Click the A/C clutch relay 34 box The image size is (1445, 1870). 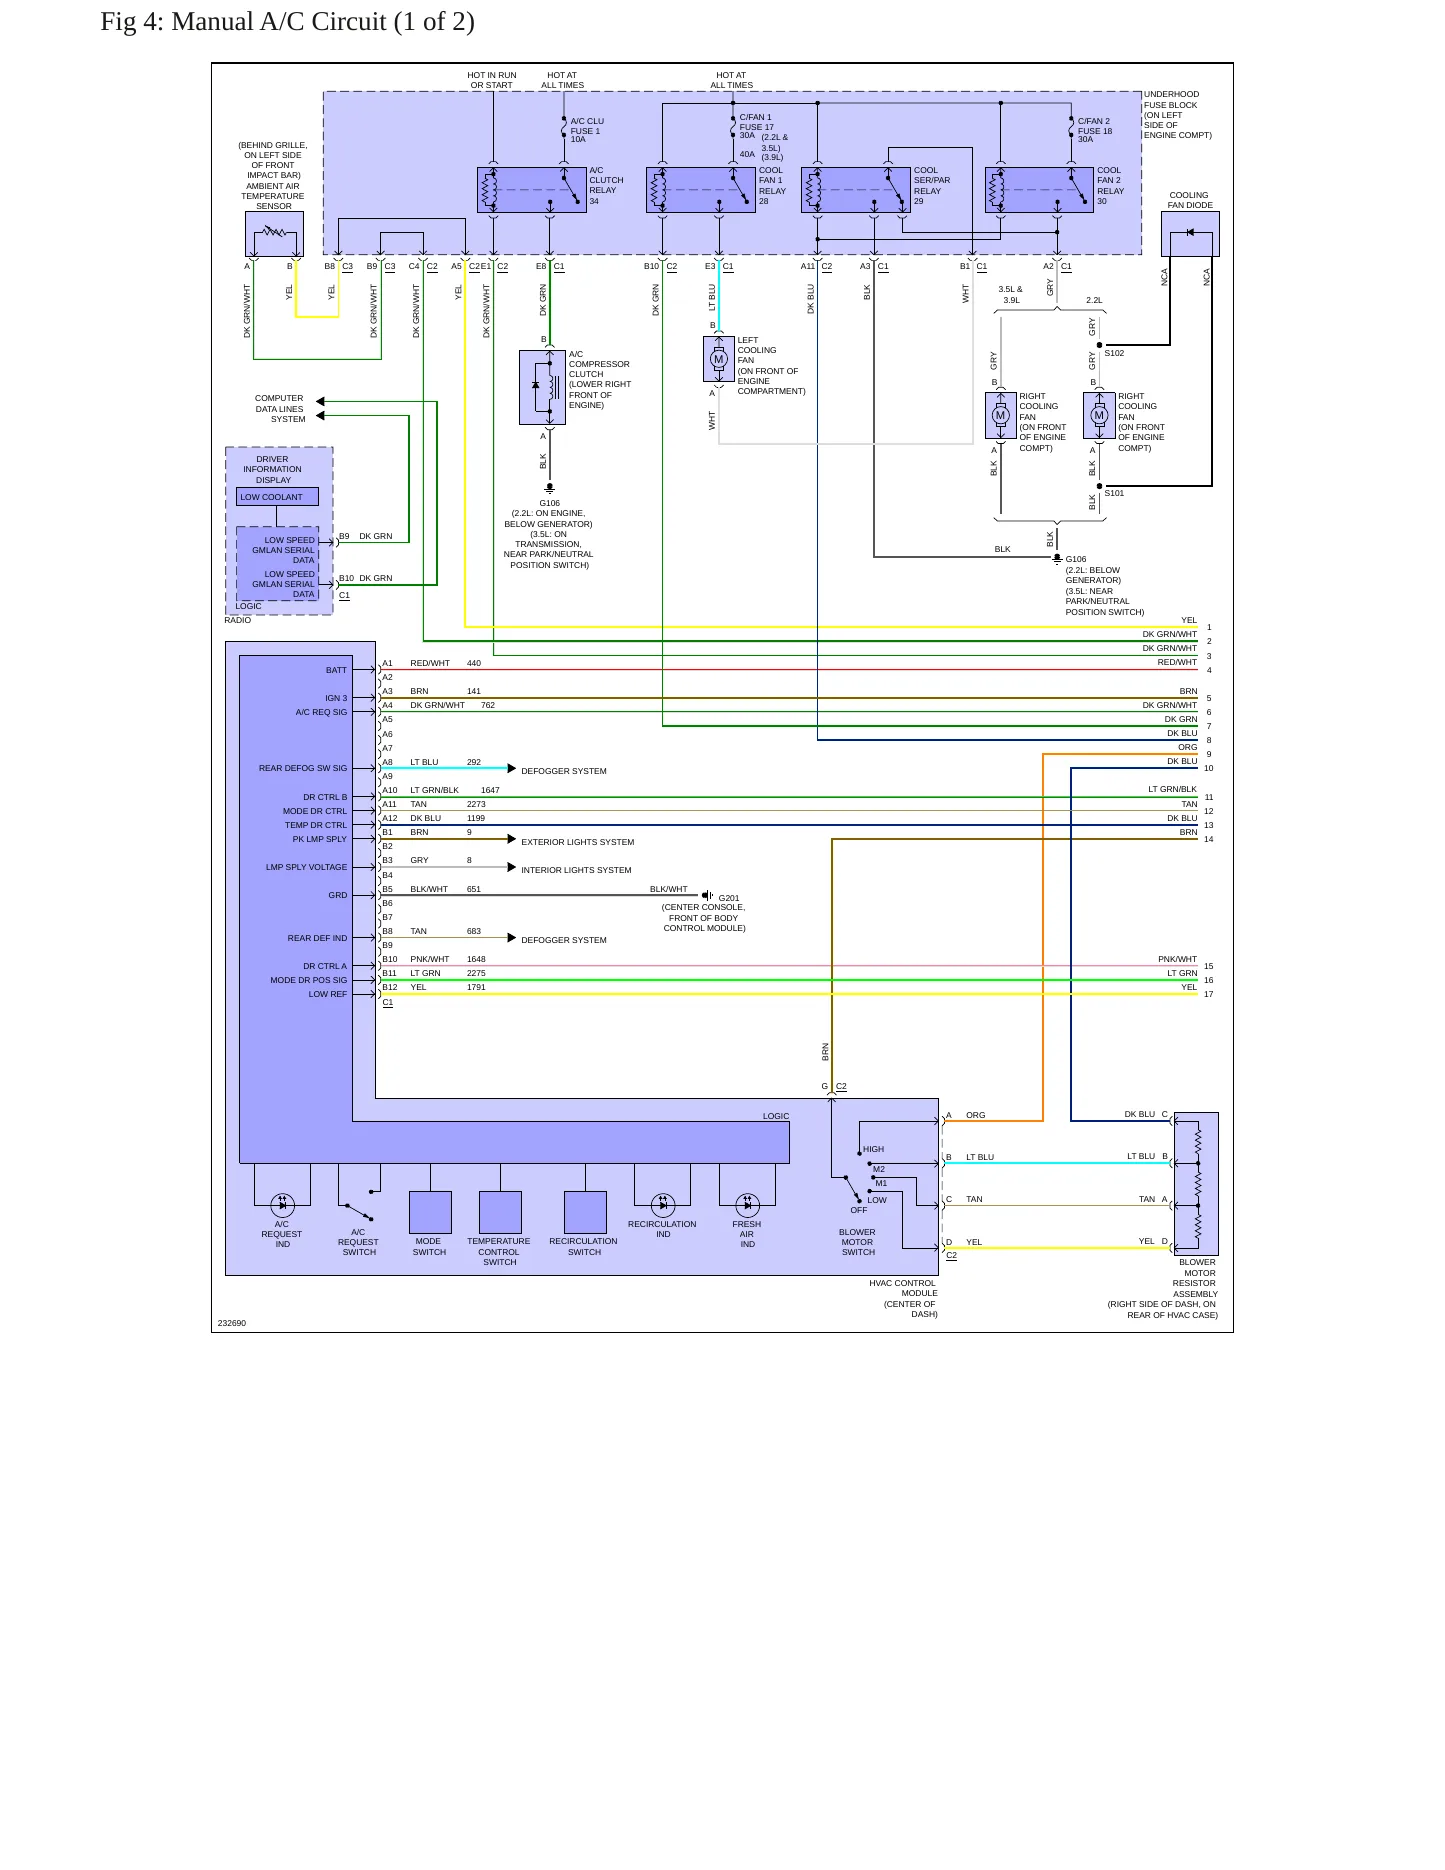pos(532,190)
